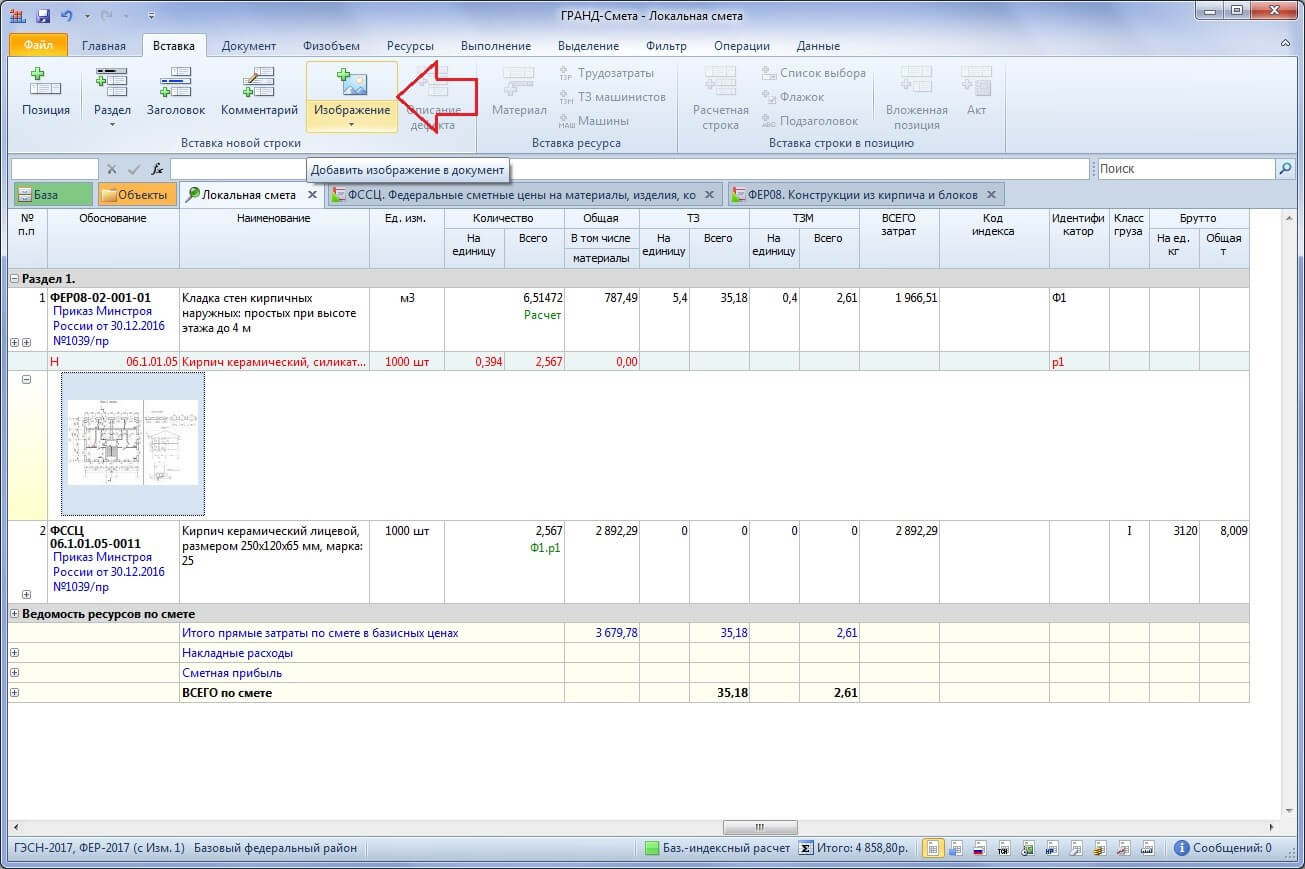Click Флажок ribbon item
The width and height of the screenshot is (1305, 869).
tap(792, 97)
